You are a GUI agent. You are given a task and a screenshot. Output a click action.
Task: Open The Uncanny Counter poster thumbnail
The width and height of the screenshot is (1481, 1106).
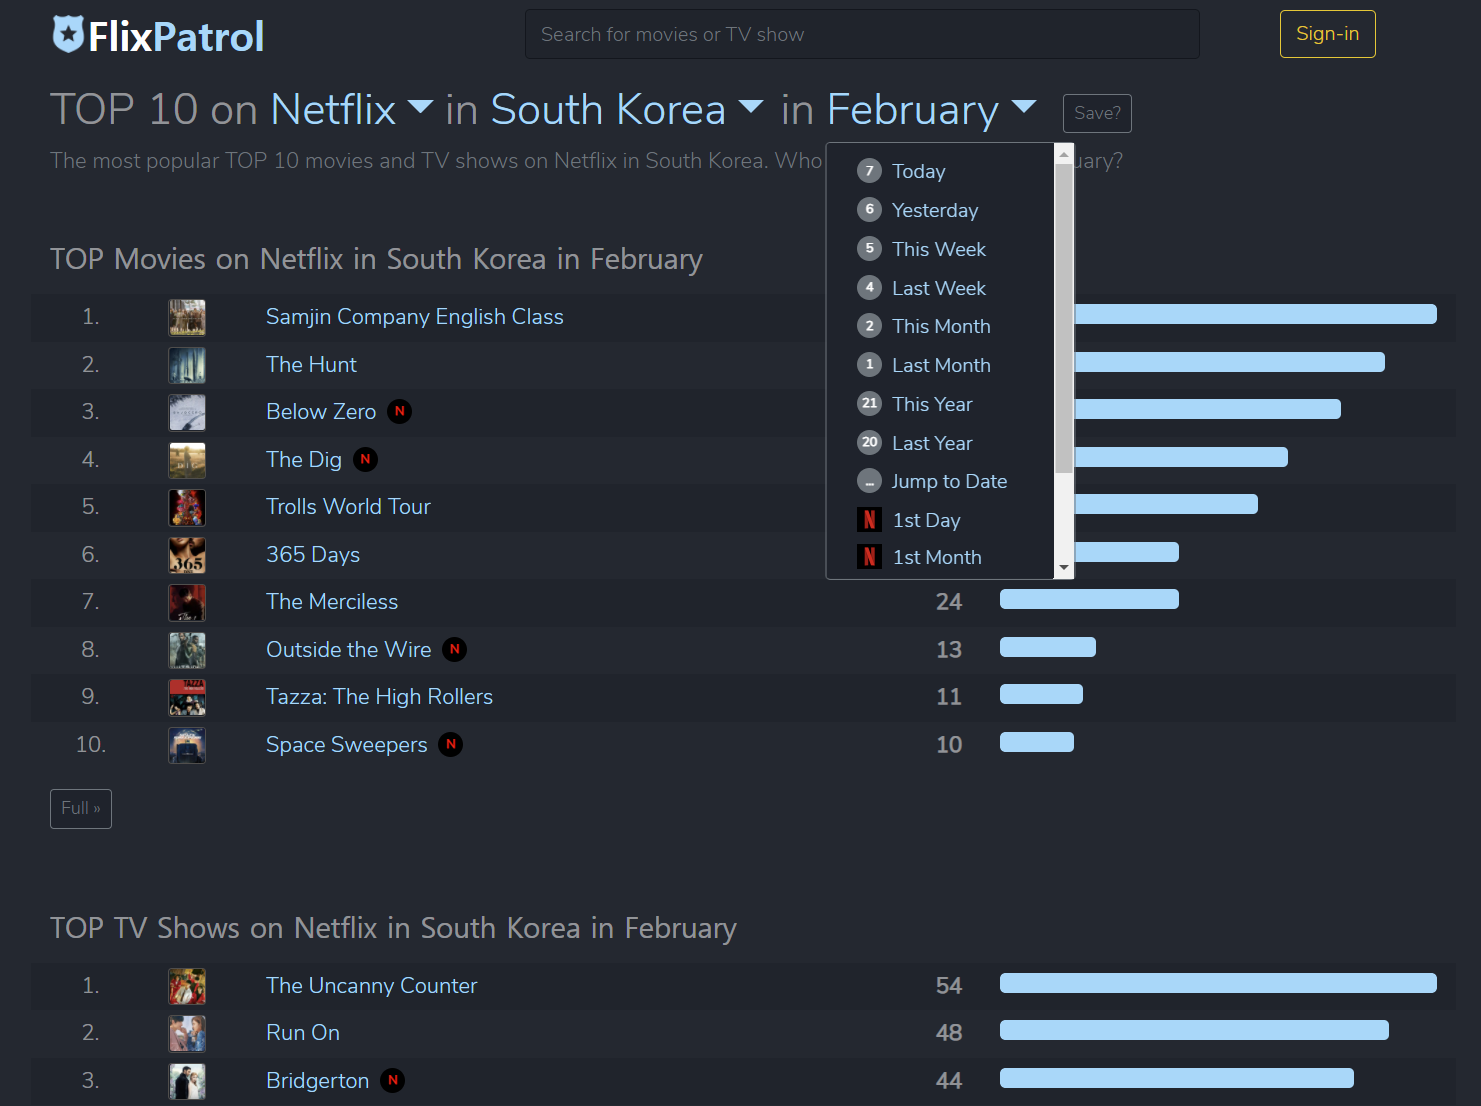(x=187, y=986)
